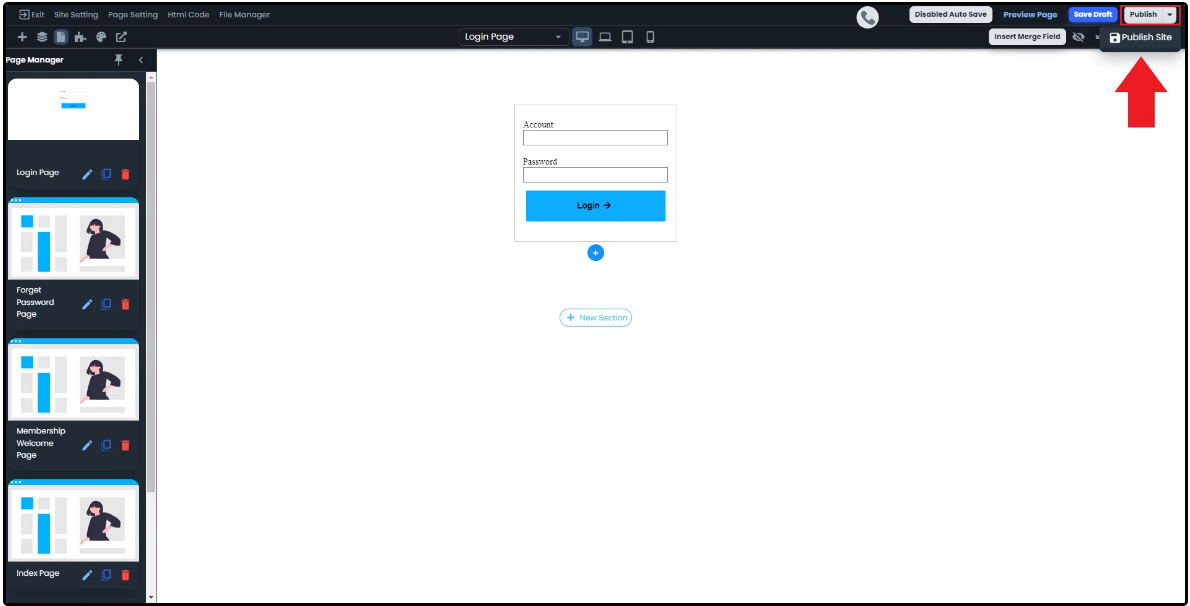The width and height of the screenshot is (1190, 606).
Task: Open the puzzle piece widgets icon
Action: [80, 37]
